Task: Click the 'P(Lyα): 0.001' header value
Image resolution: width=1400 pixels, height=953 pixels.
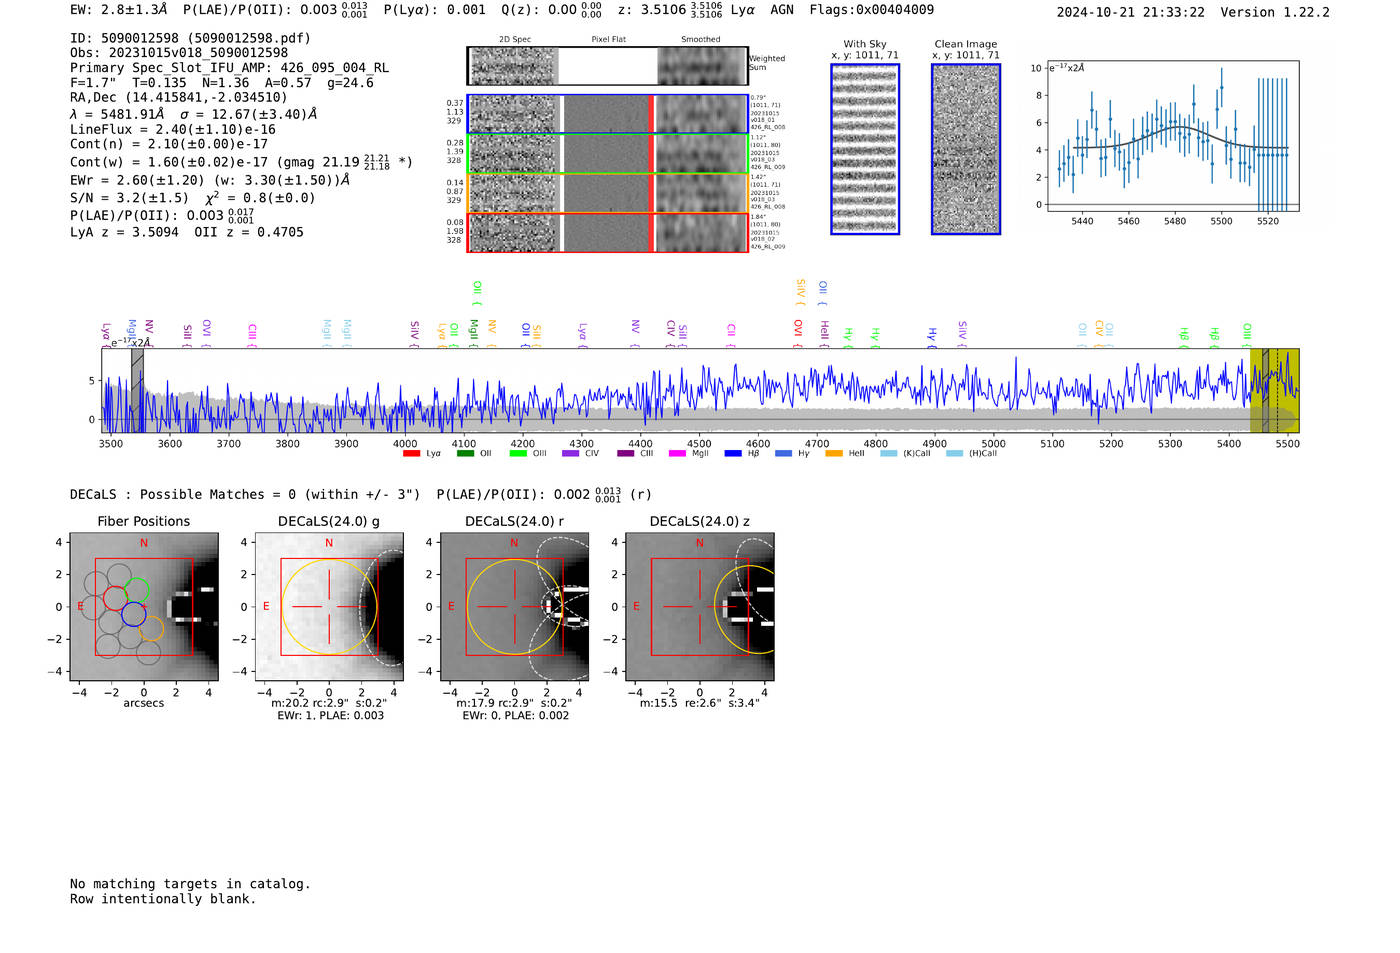Action: tap(434, 10)
